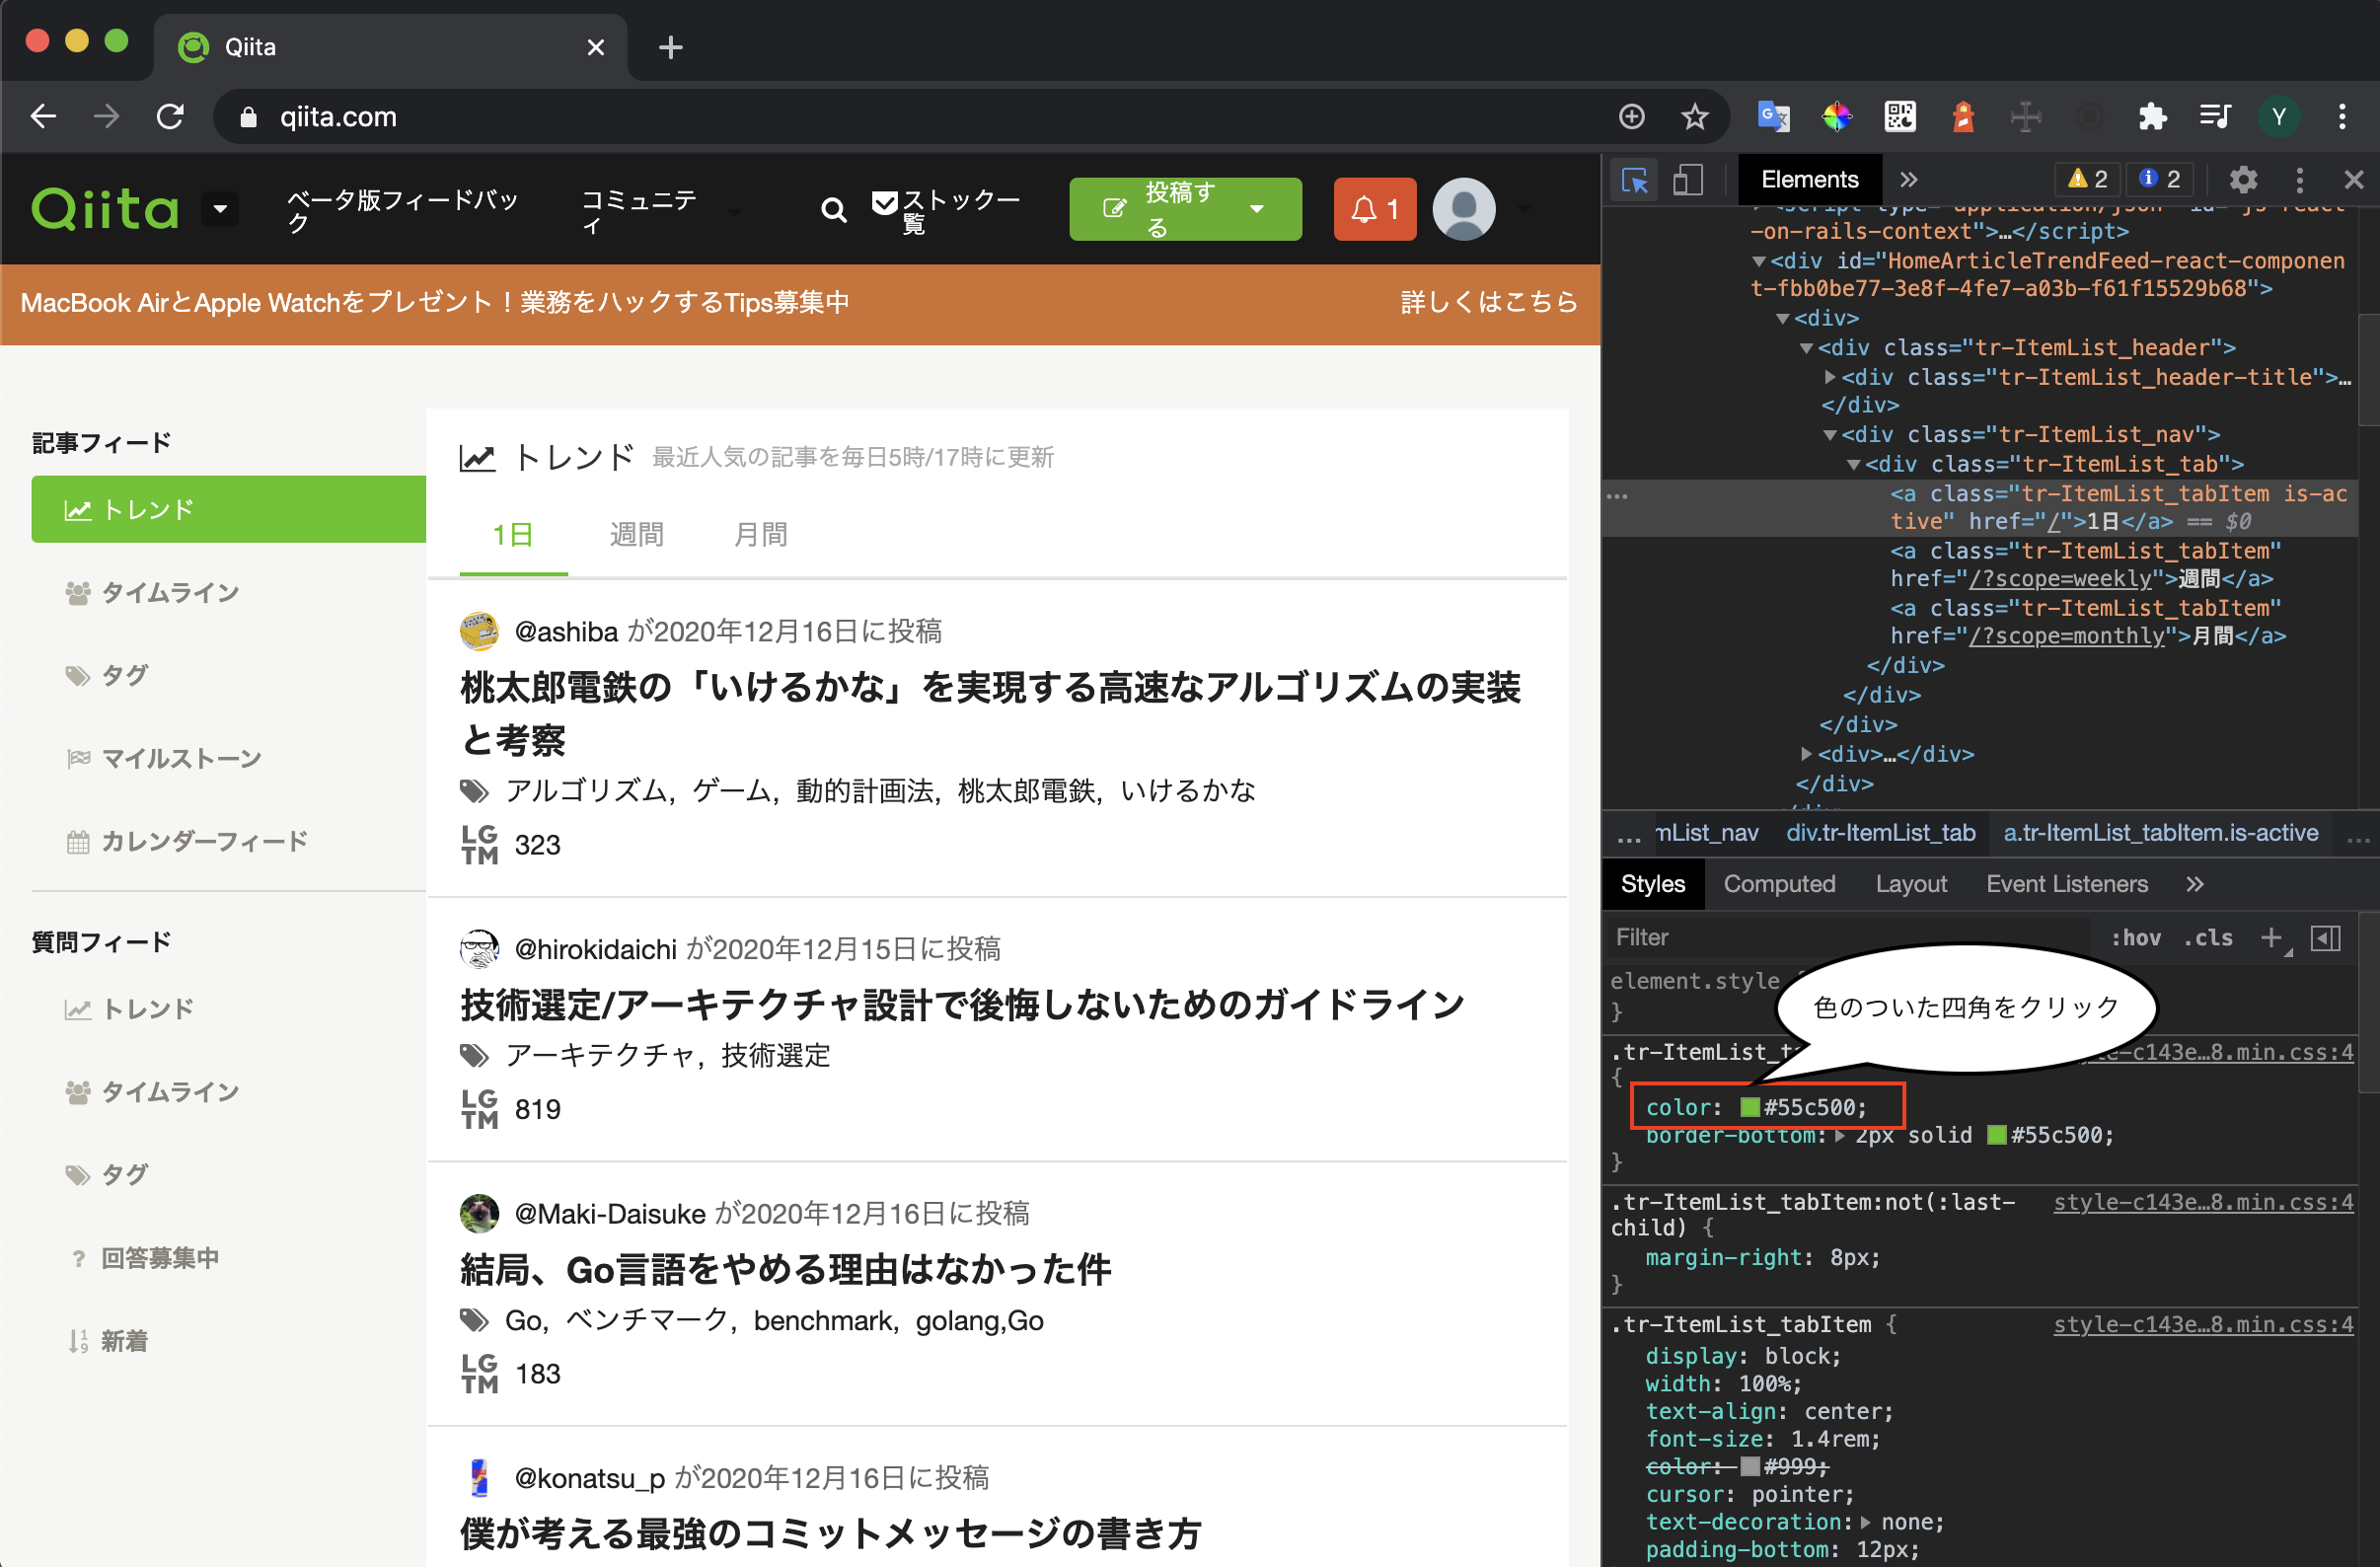Image resolution: width=2380 pixels, height=1567 pixels.
Task: Open the notification bell showing 1
Action: [x=1374, y=209]
